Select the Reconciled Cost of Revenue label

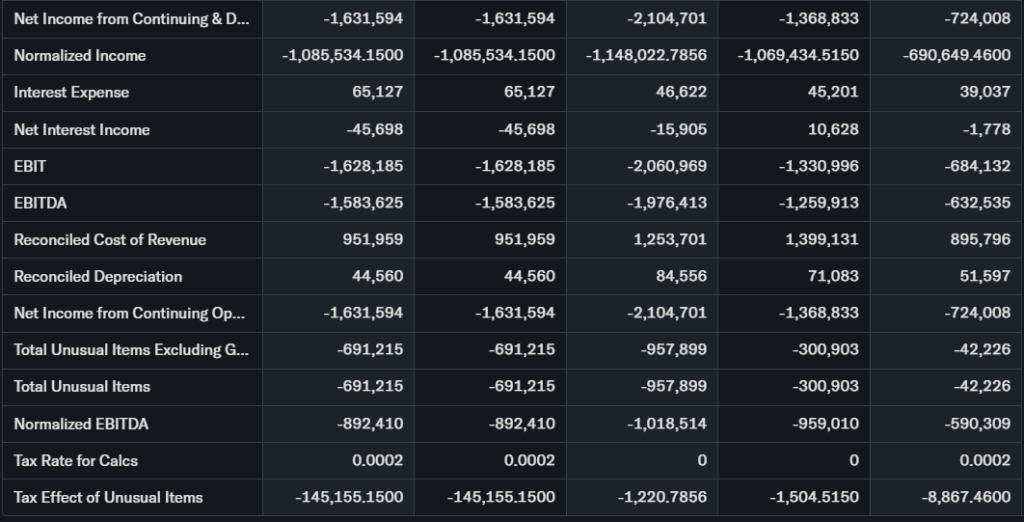[110, 240]
